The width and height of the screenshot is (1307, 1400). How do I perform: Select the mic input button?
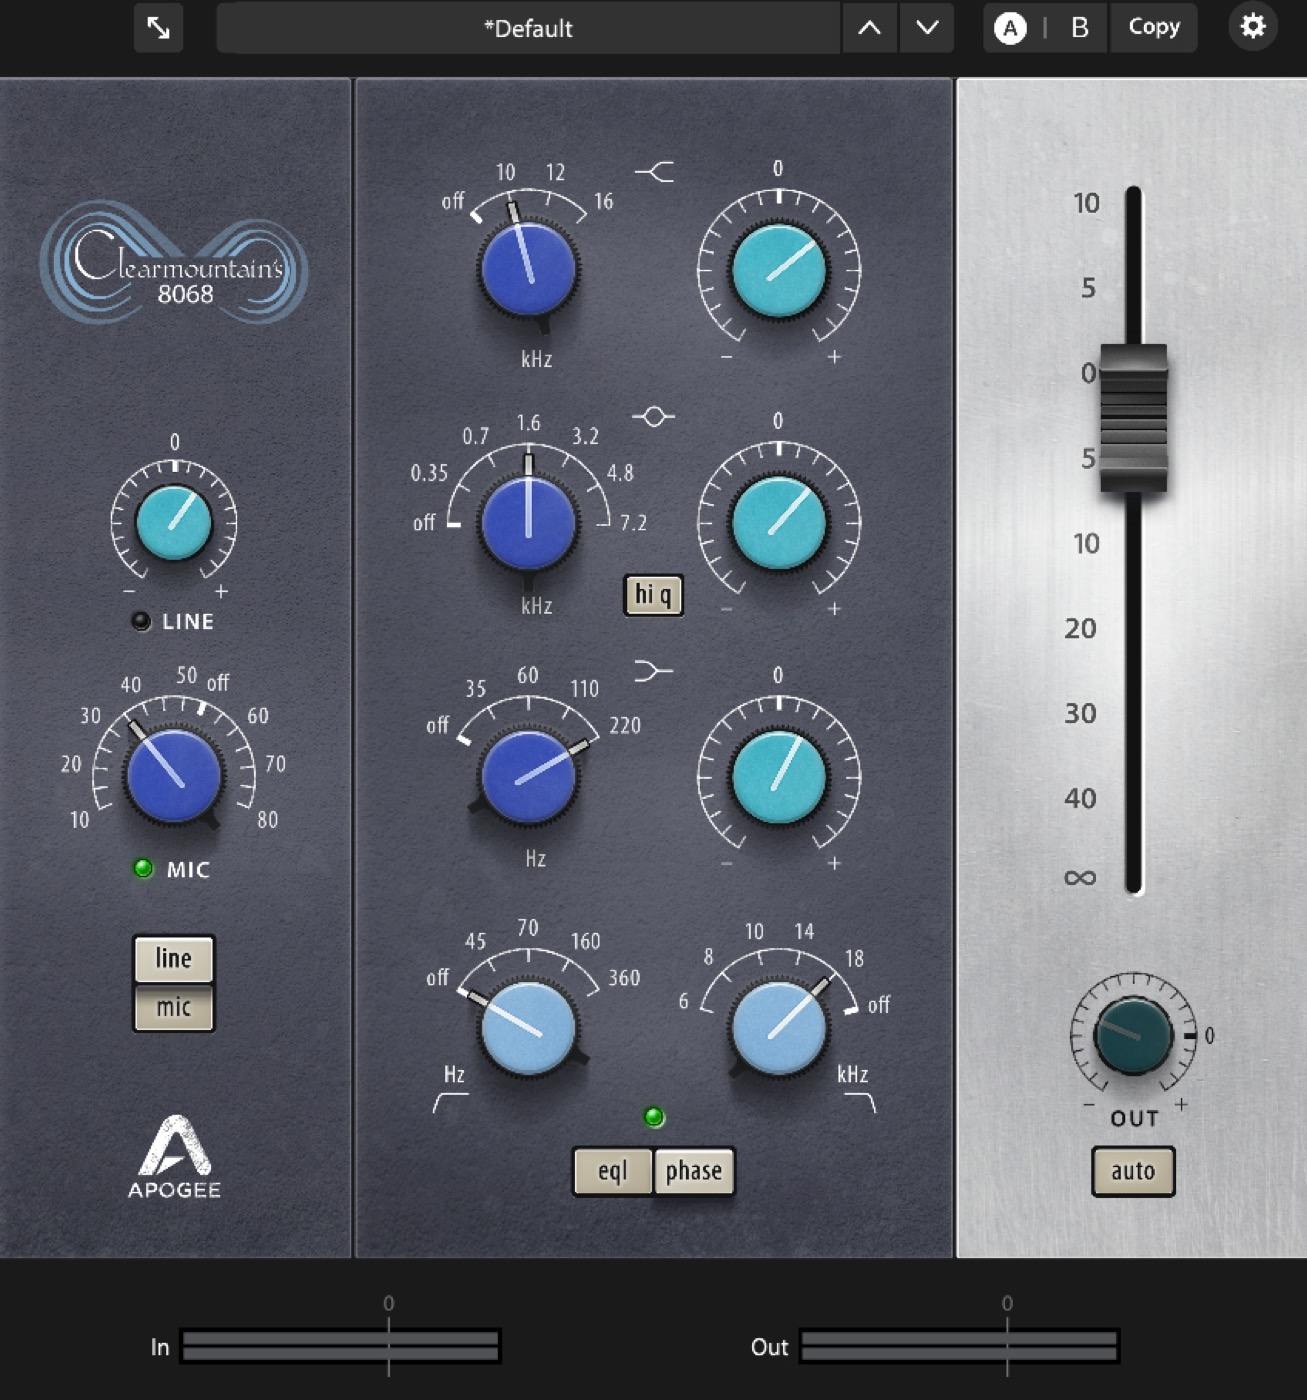coord(173,1007)
